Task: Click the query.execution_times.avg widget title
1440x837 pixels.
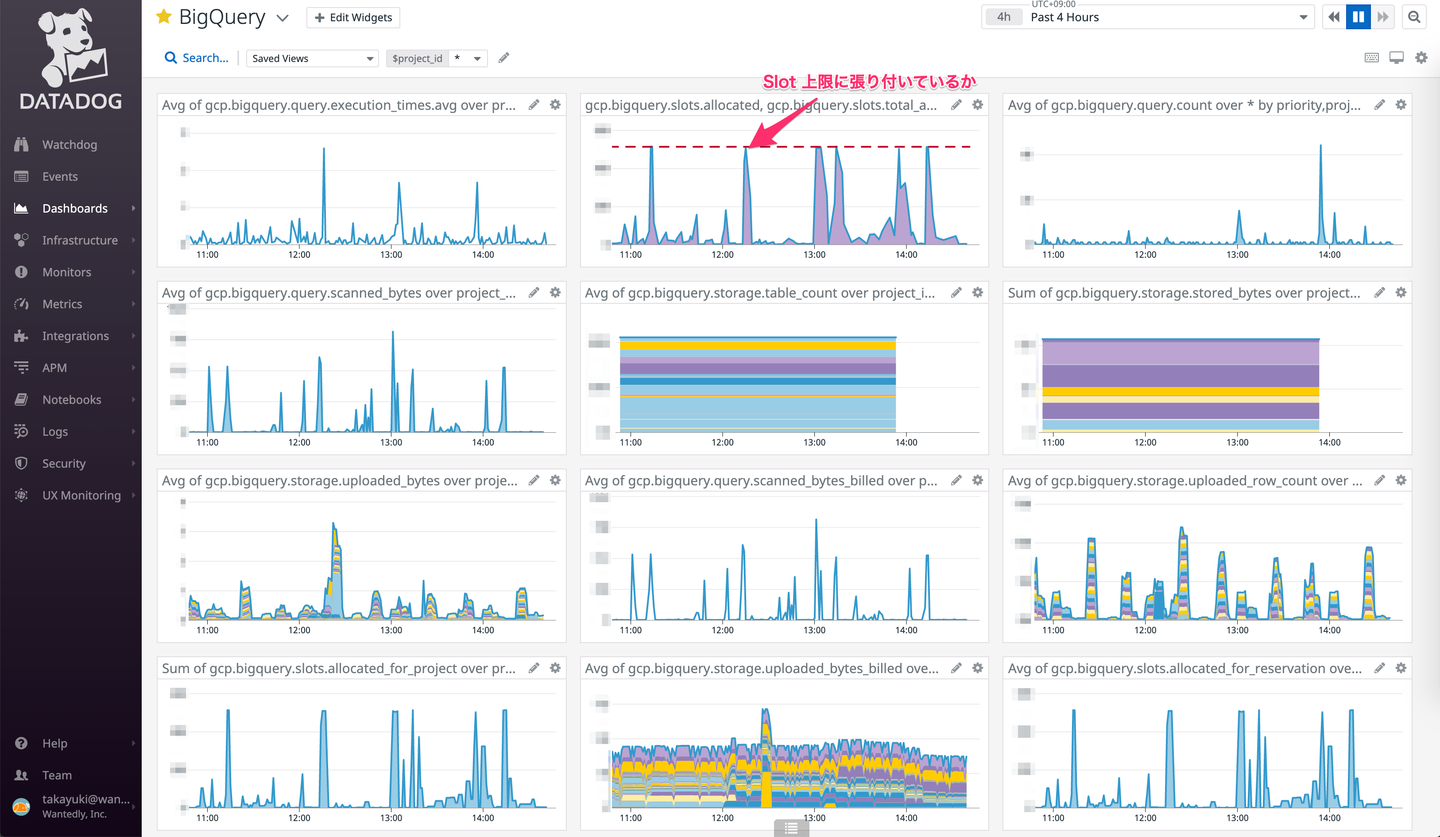Action: coord(339,105)
